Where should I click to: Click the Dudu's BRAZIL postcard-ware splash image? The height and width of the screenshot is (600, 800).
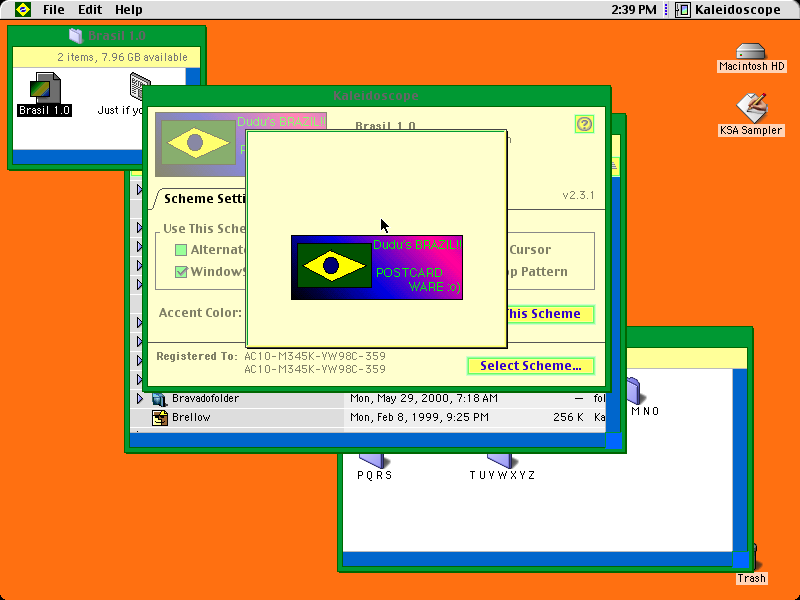(x=377, y=267)
